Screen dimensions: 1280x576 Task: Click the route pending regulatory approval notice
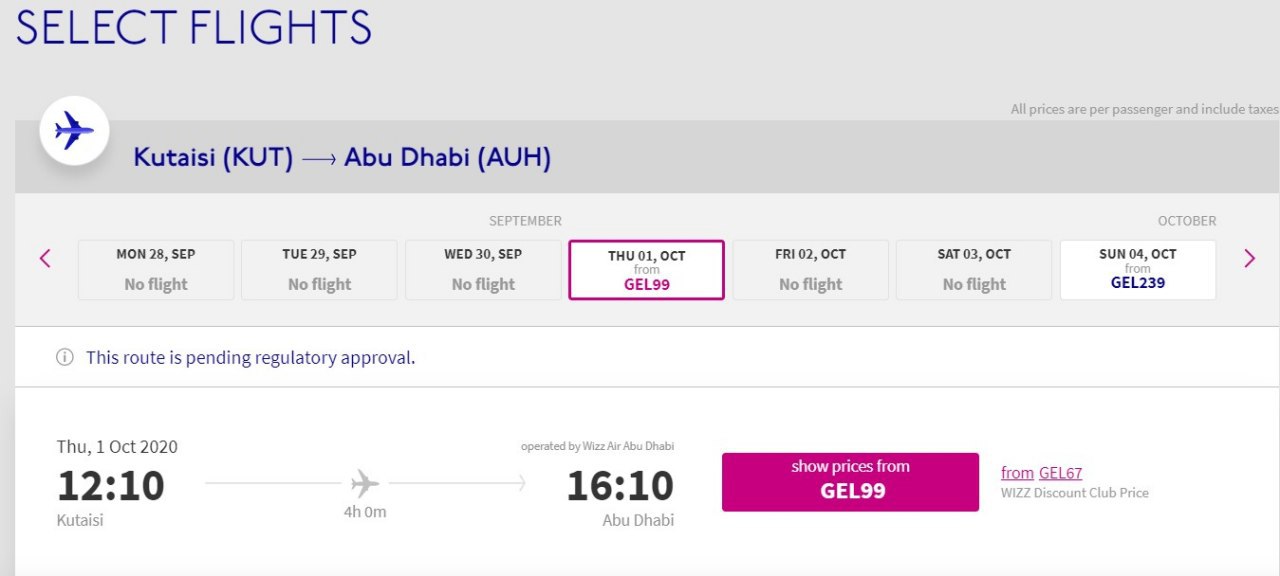coord(250,357)
